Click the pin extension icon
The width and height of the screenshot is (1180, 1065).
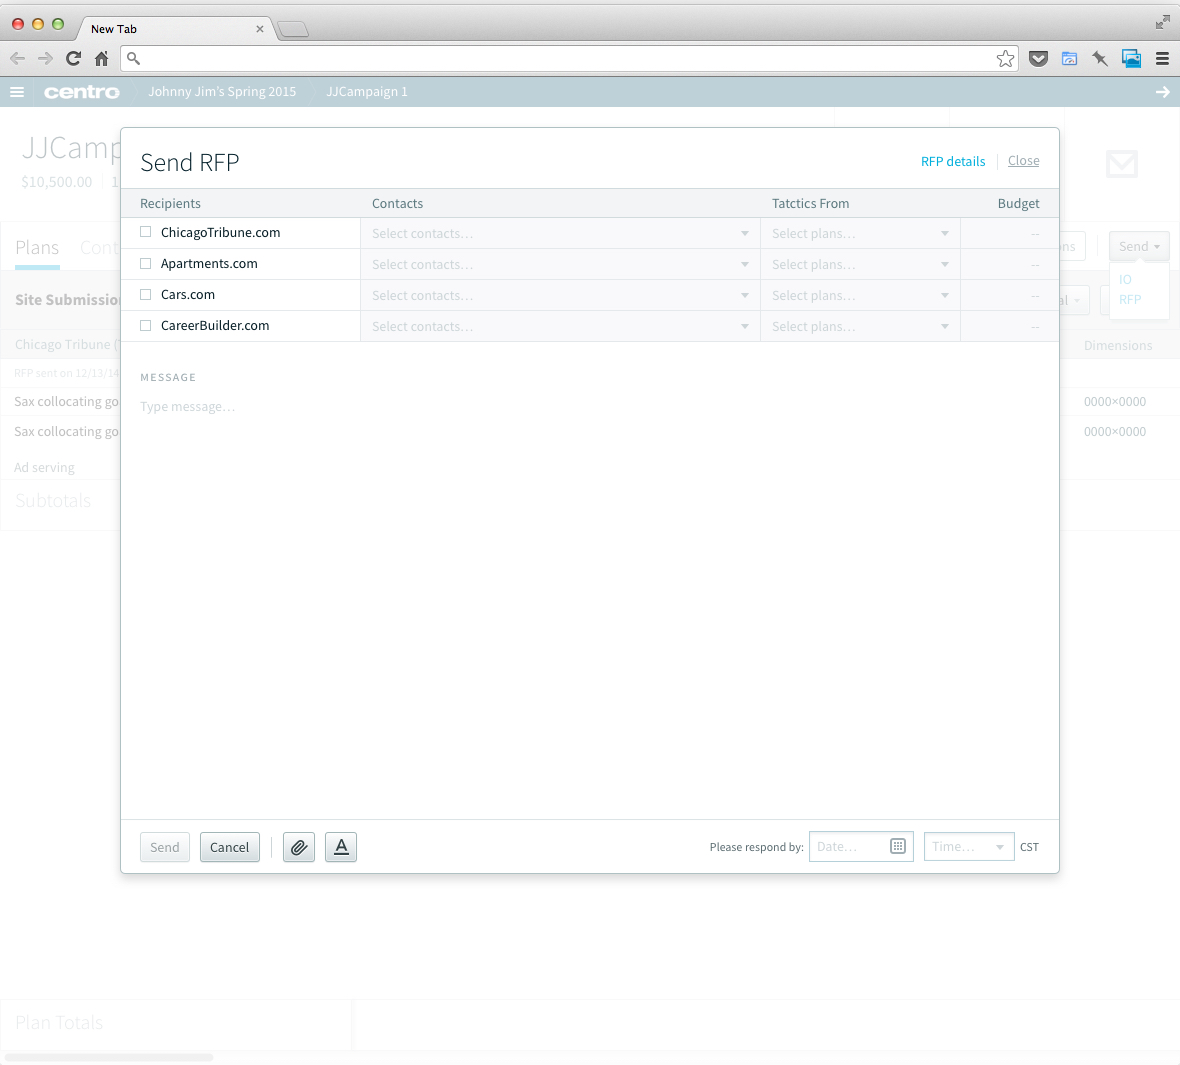pyautogui.click(x=1100, y=59)
